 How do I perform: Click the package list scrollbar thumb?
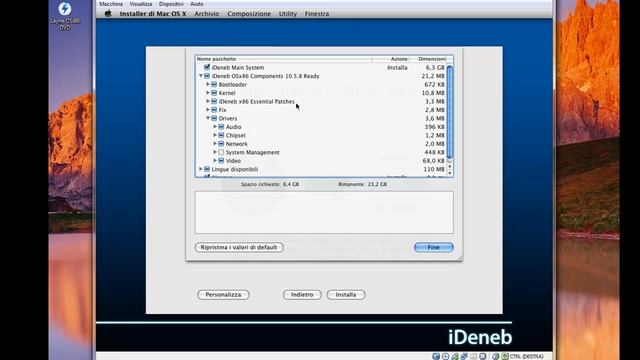[450, 111]
